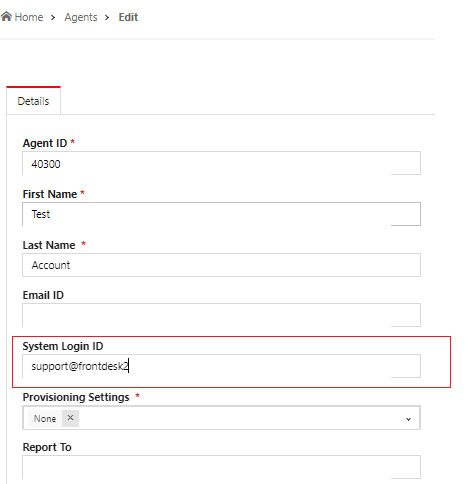
Task: Select the None tag in Provisioning Settings
Action: [x=45, y=418]
